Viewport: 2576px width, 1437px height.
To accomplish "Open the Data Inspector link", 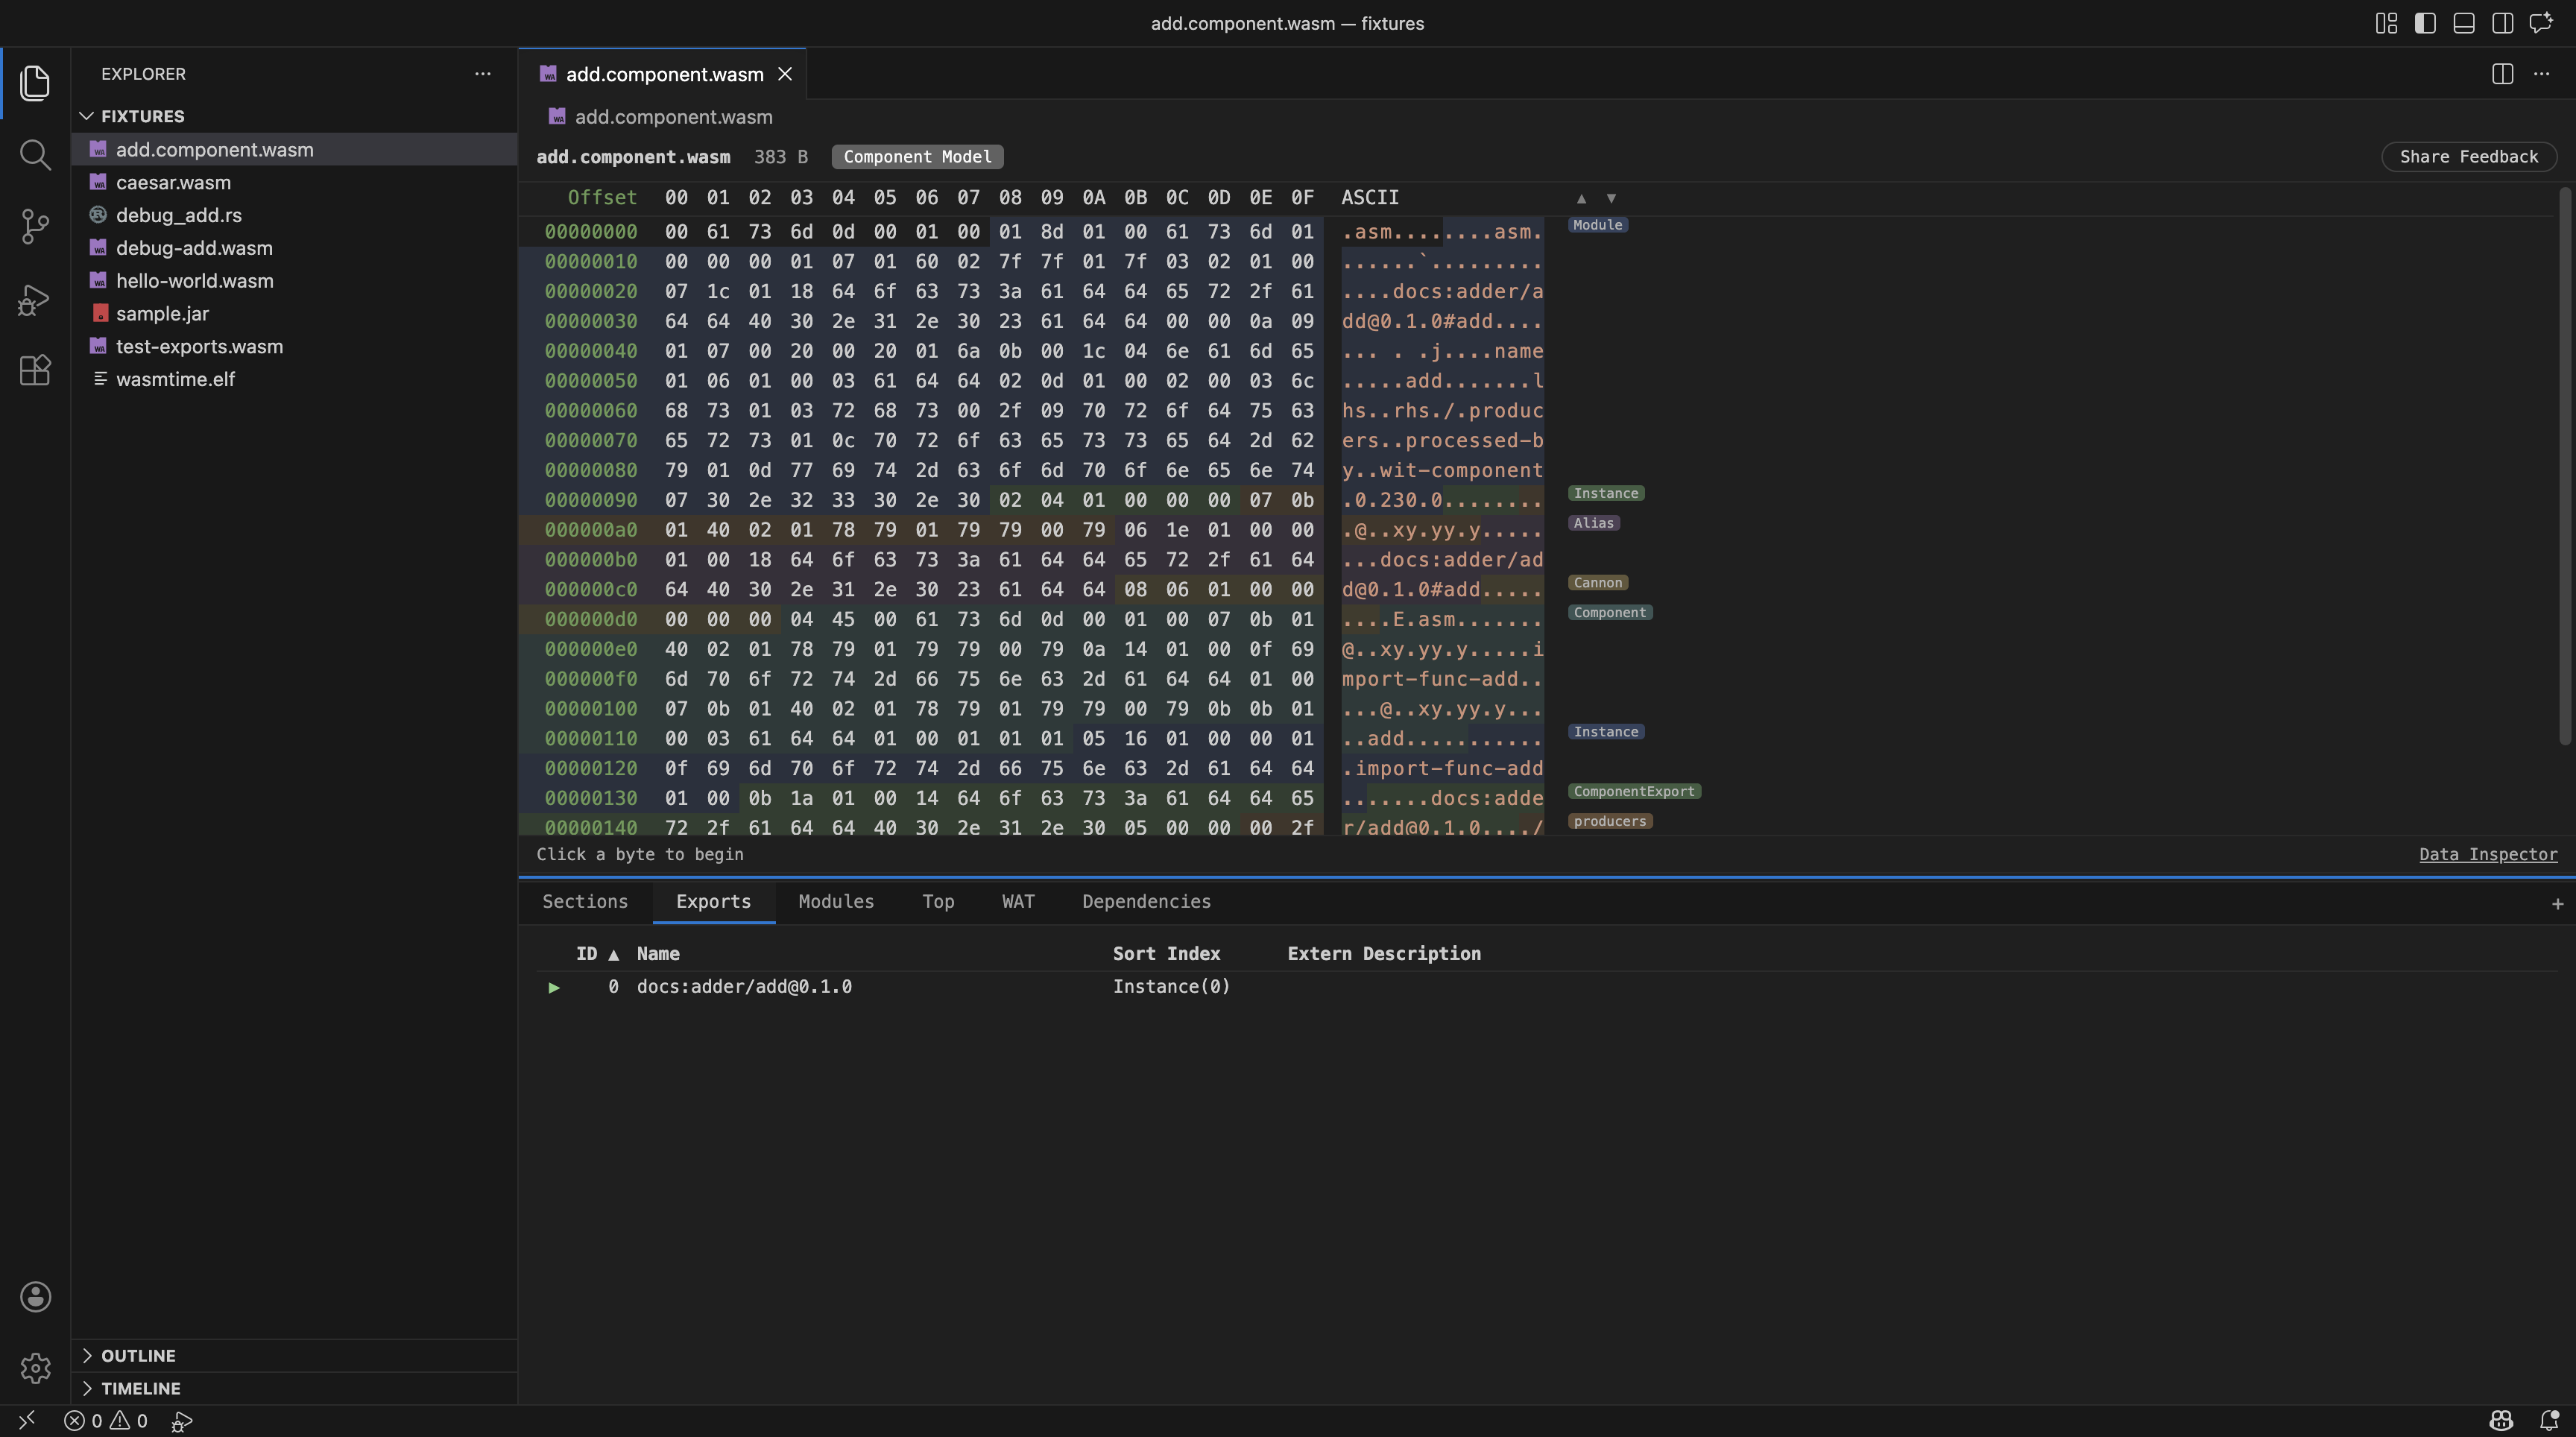I will [2488, 854].
